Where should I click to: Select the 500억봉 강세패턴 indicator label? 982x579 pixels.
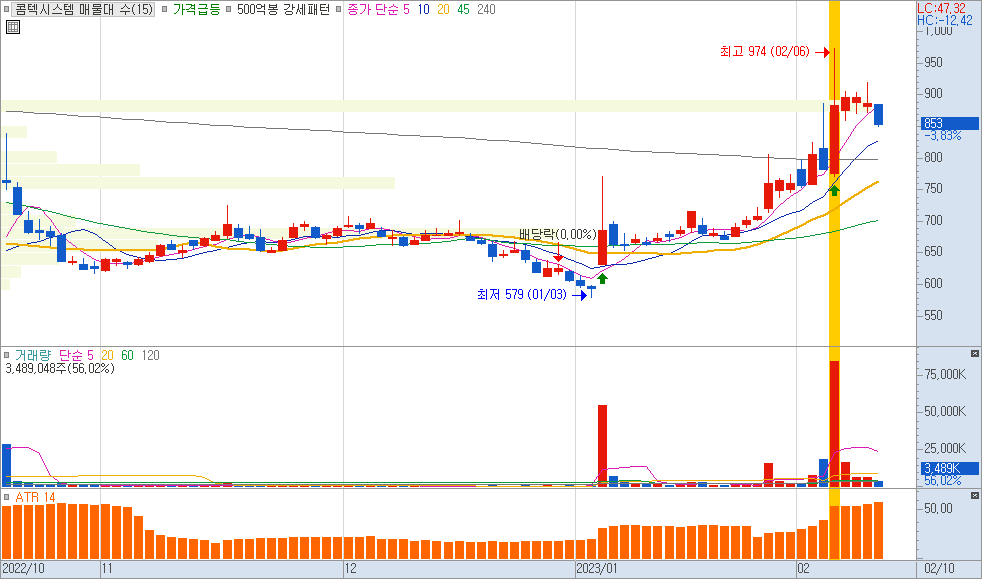coord(284,9)
